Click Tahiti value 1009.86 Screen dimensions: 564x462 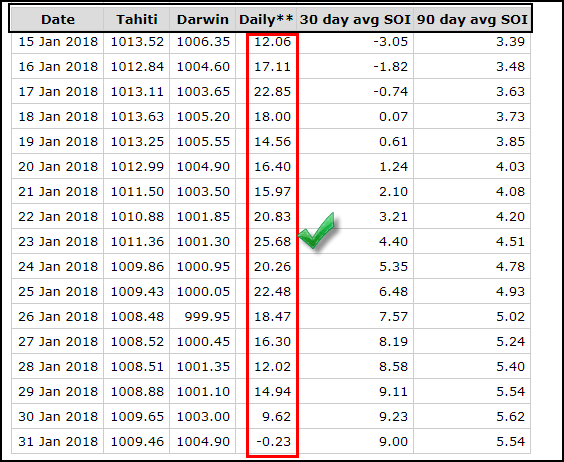(137, 267)
